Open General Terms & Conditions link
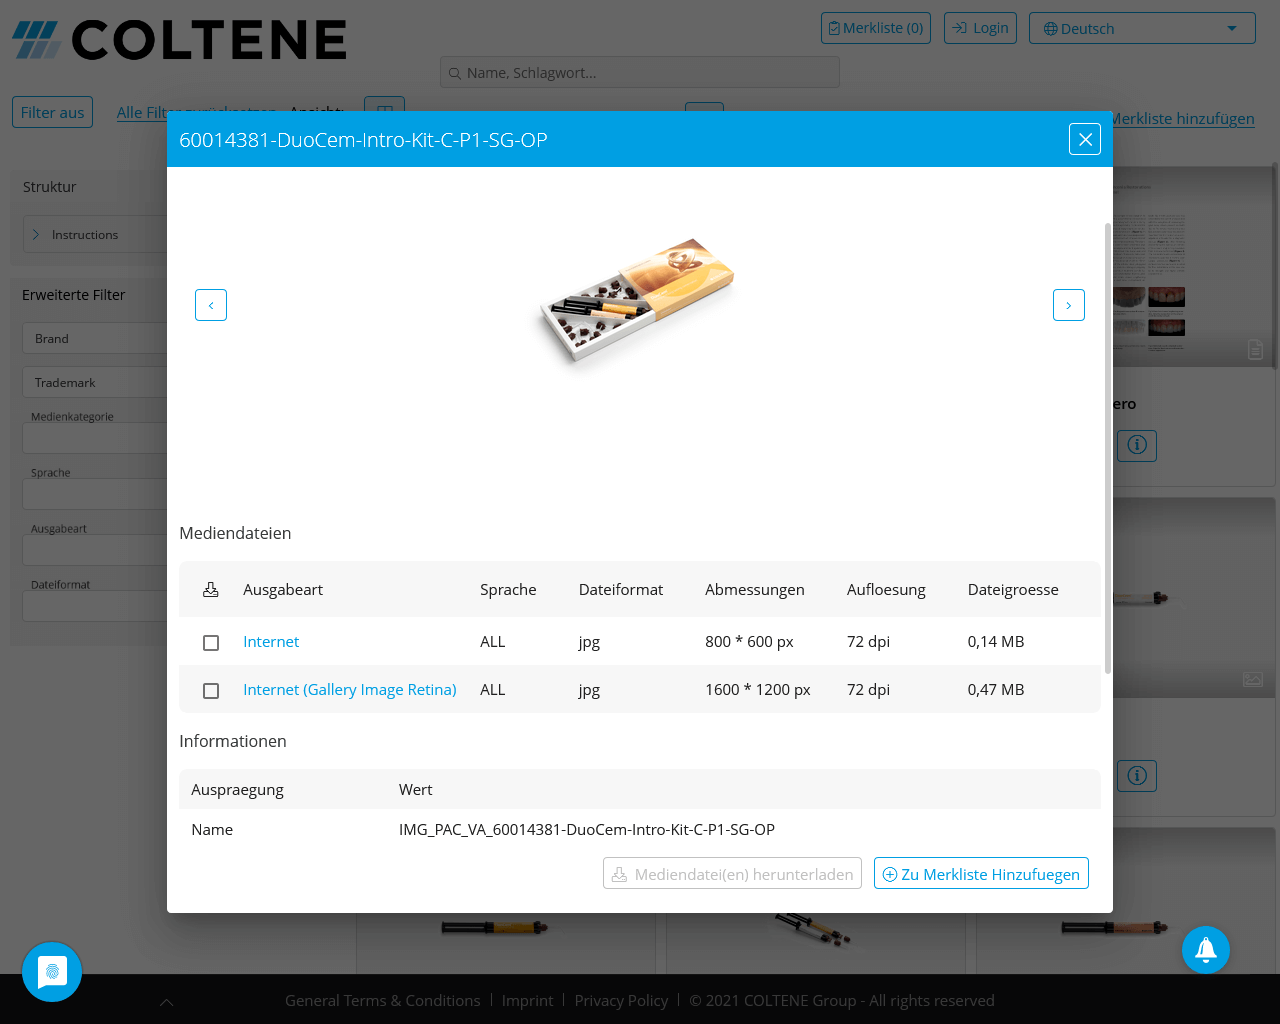The width and height of the screenshot is (1280, 1024). [382, 1000]
